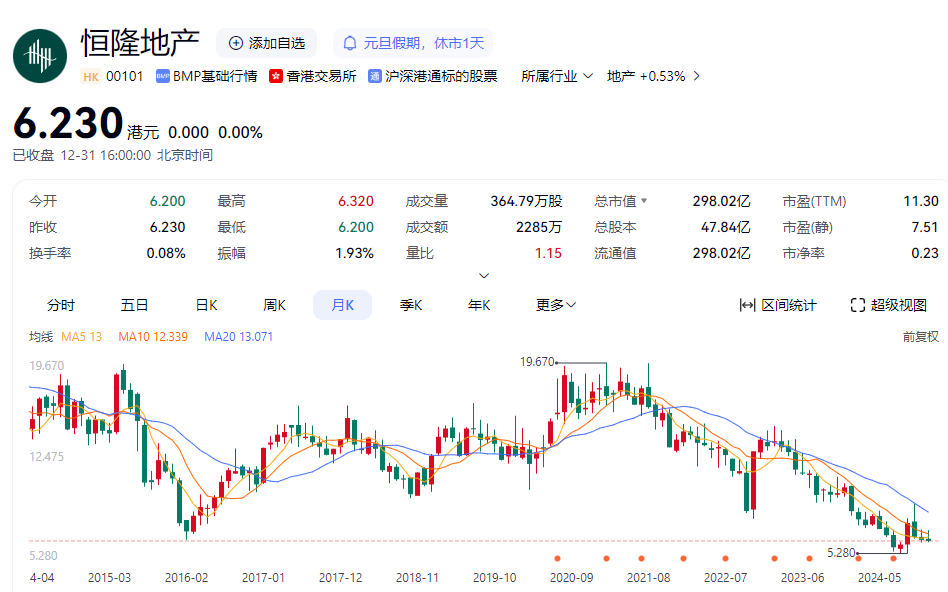Click the 市盈(TTM) value 11.30

(921, 201)
